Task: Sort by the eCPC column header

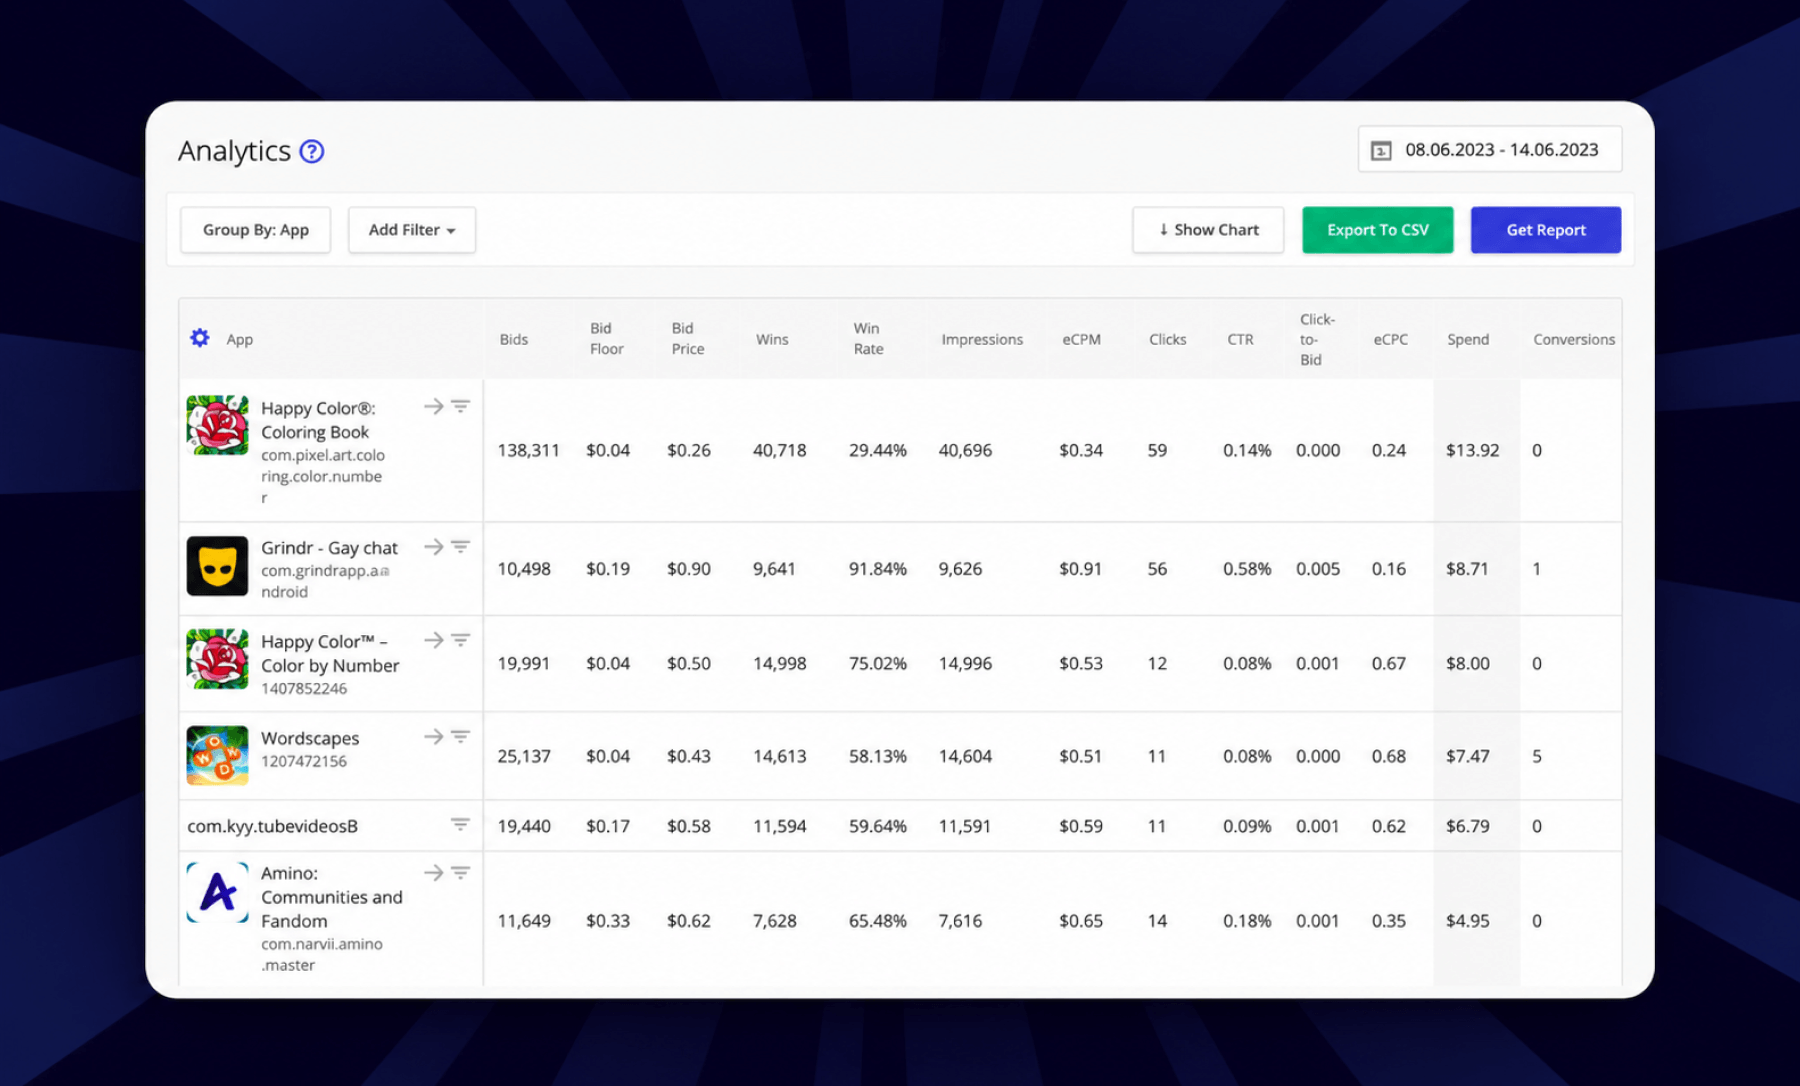Action: [x=1390, y=339]
